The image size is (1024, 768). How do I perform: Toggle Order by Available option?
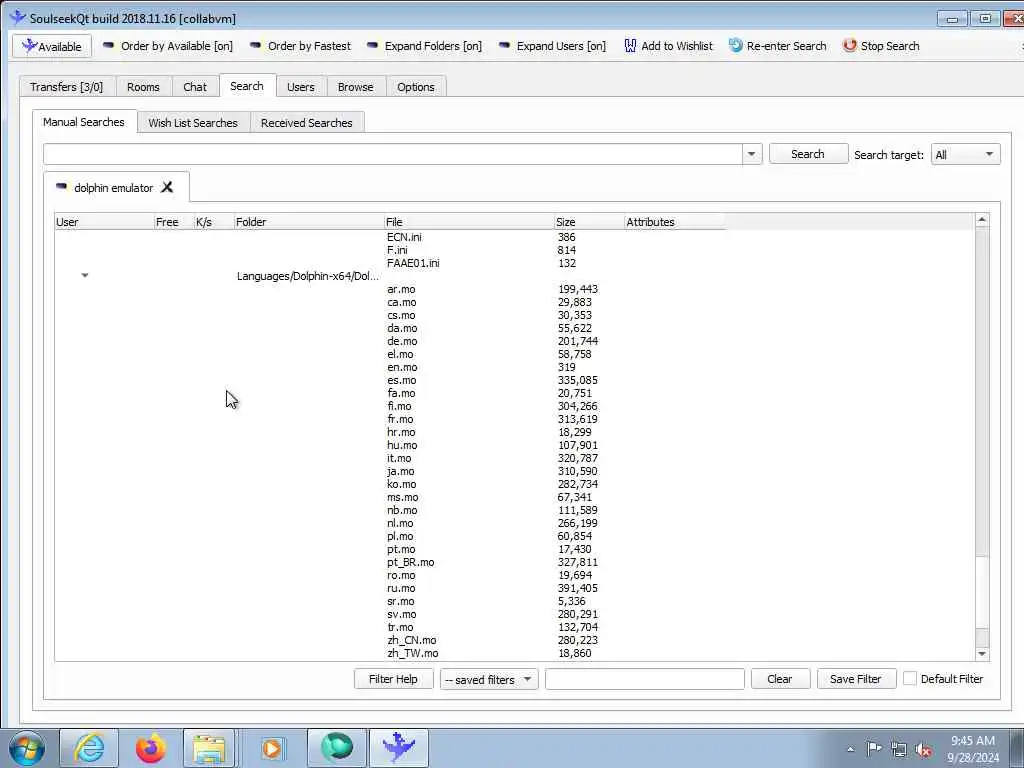pyautogui.click(x=168, y=46)
